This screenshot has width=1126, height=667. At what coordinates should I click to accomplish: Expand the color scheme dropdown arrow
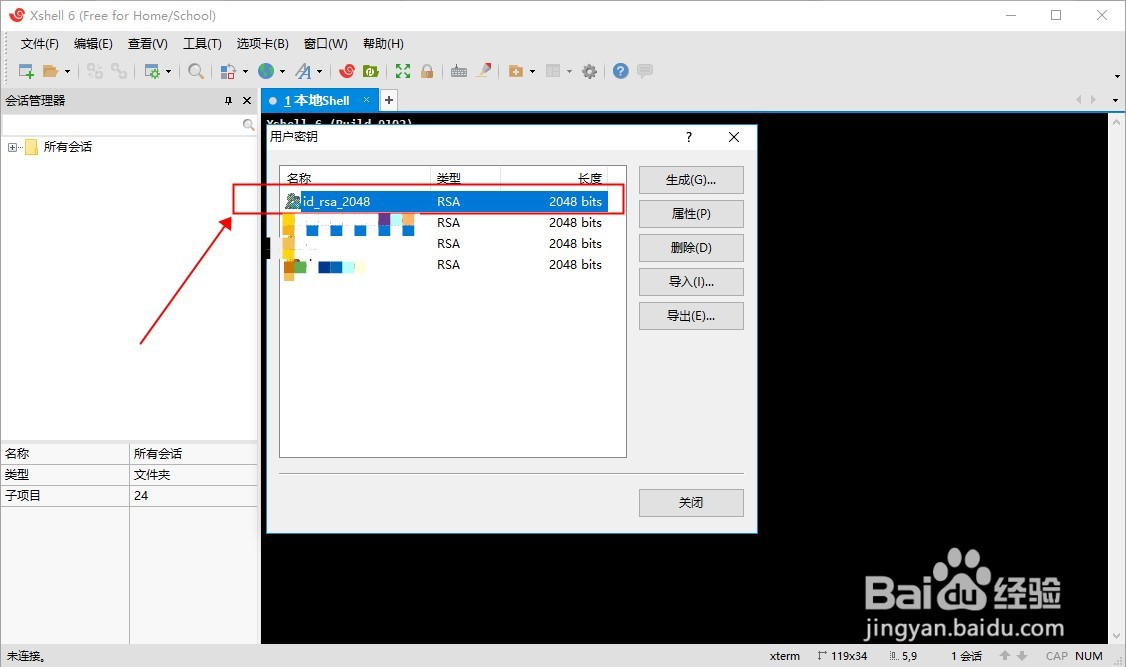(246, 71)
